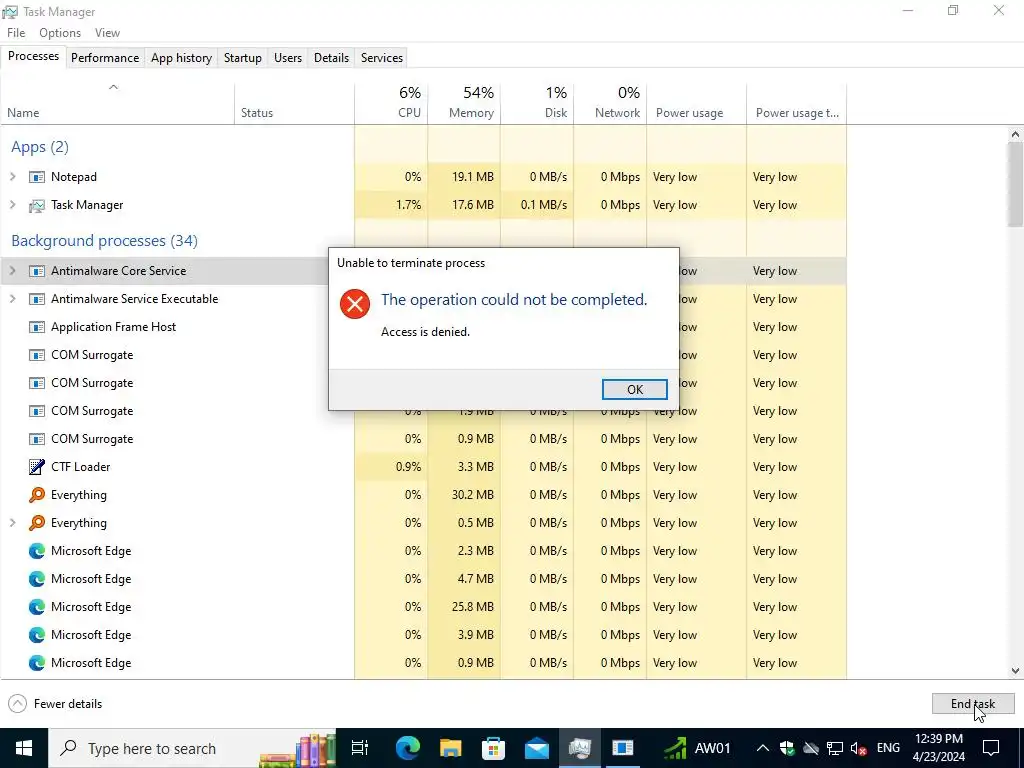The image size is (1024, 768).
Task: Sort by the Memory column header
Action: point(464,103)
